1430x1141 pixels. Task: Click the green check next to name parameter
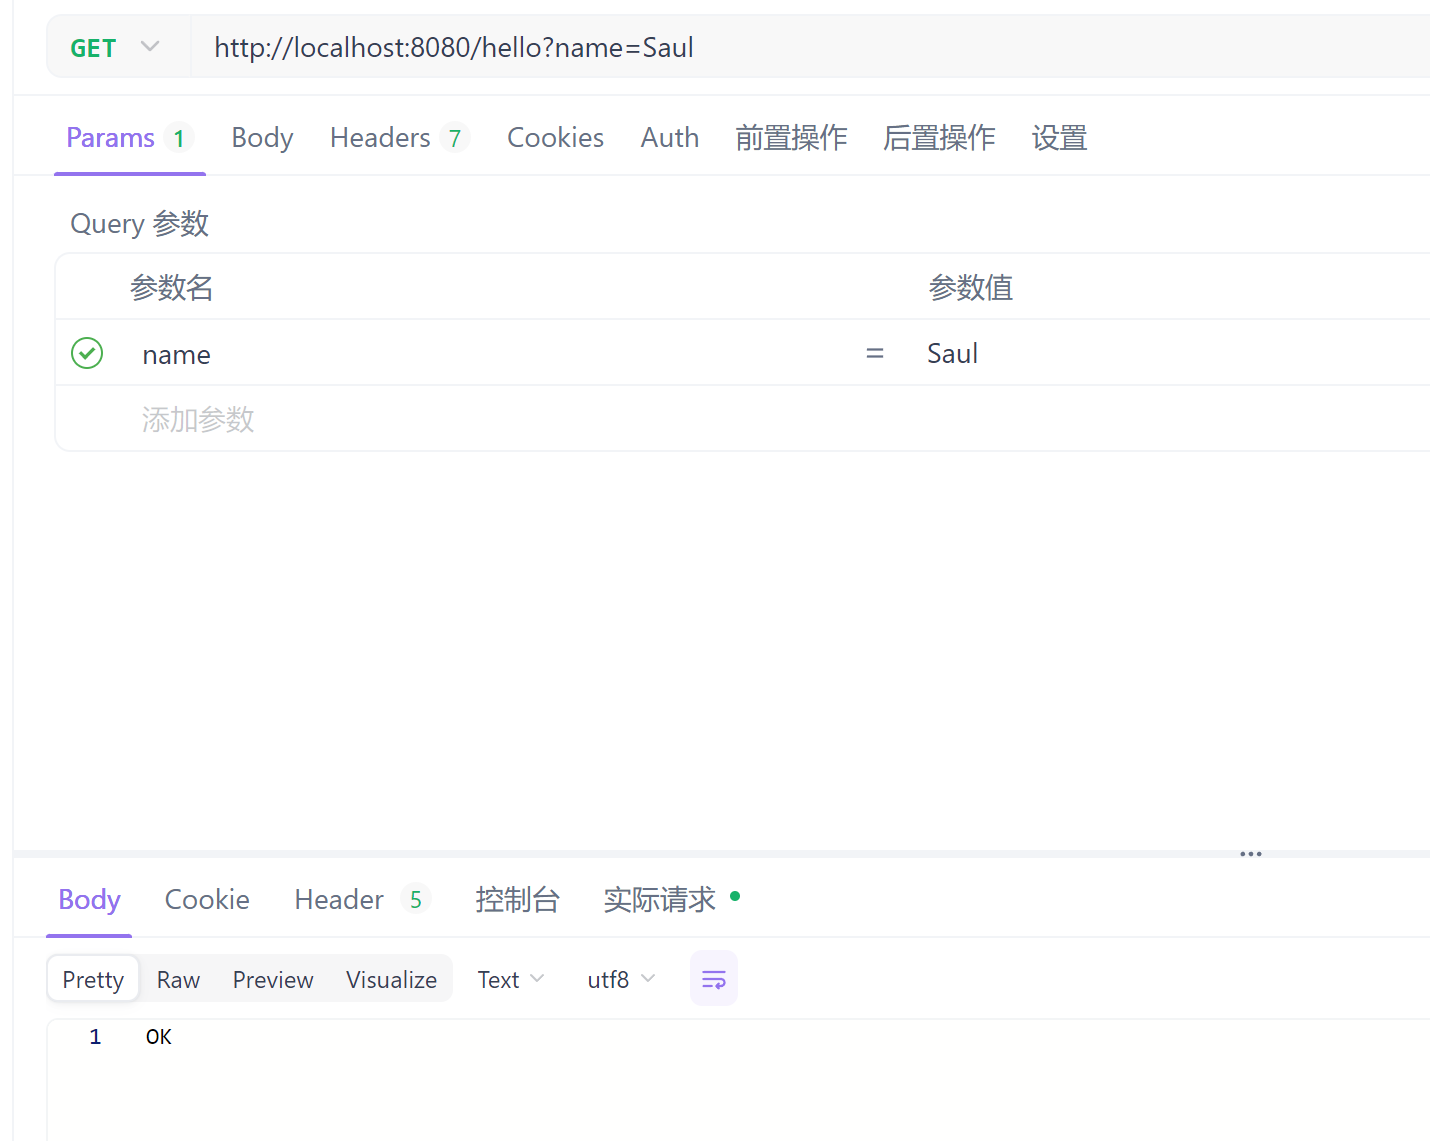coord(86,353)
